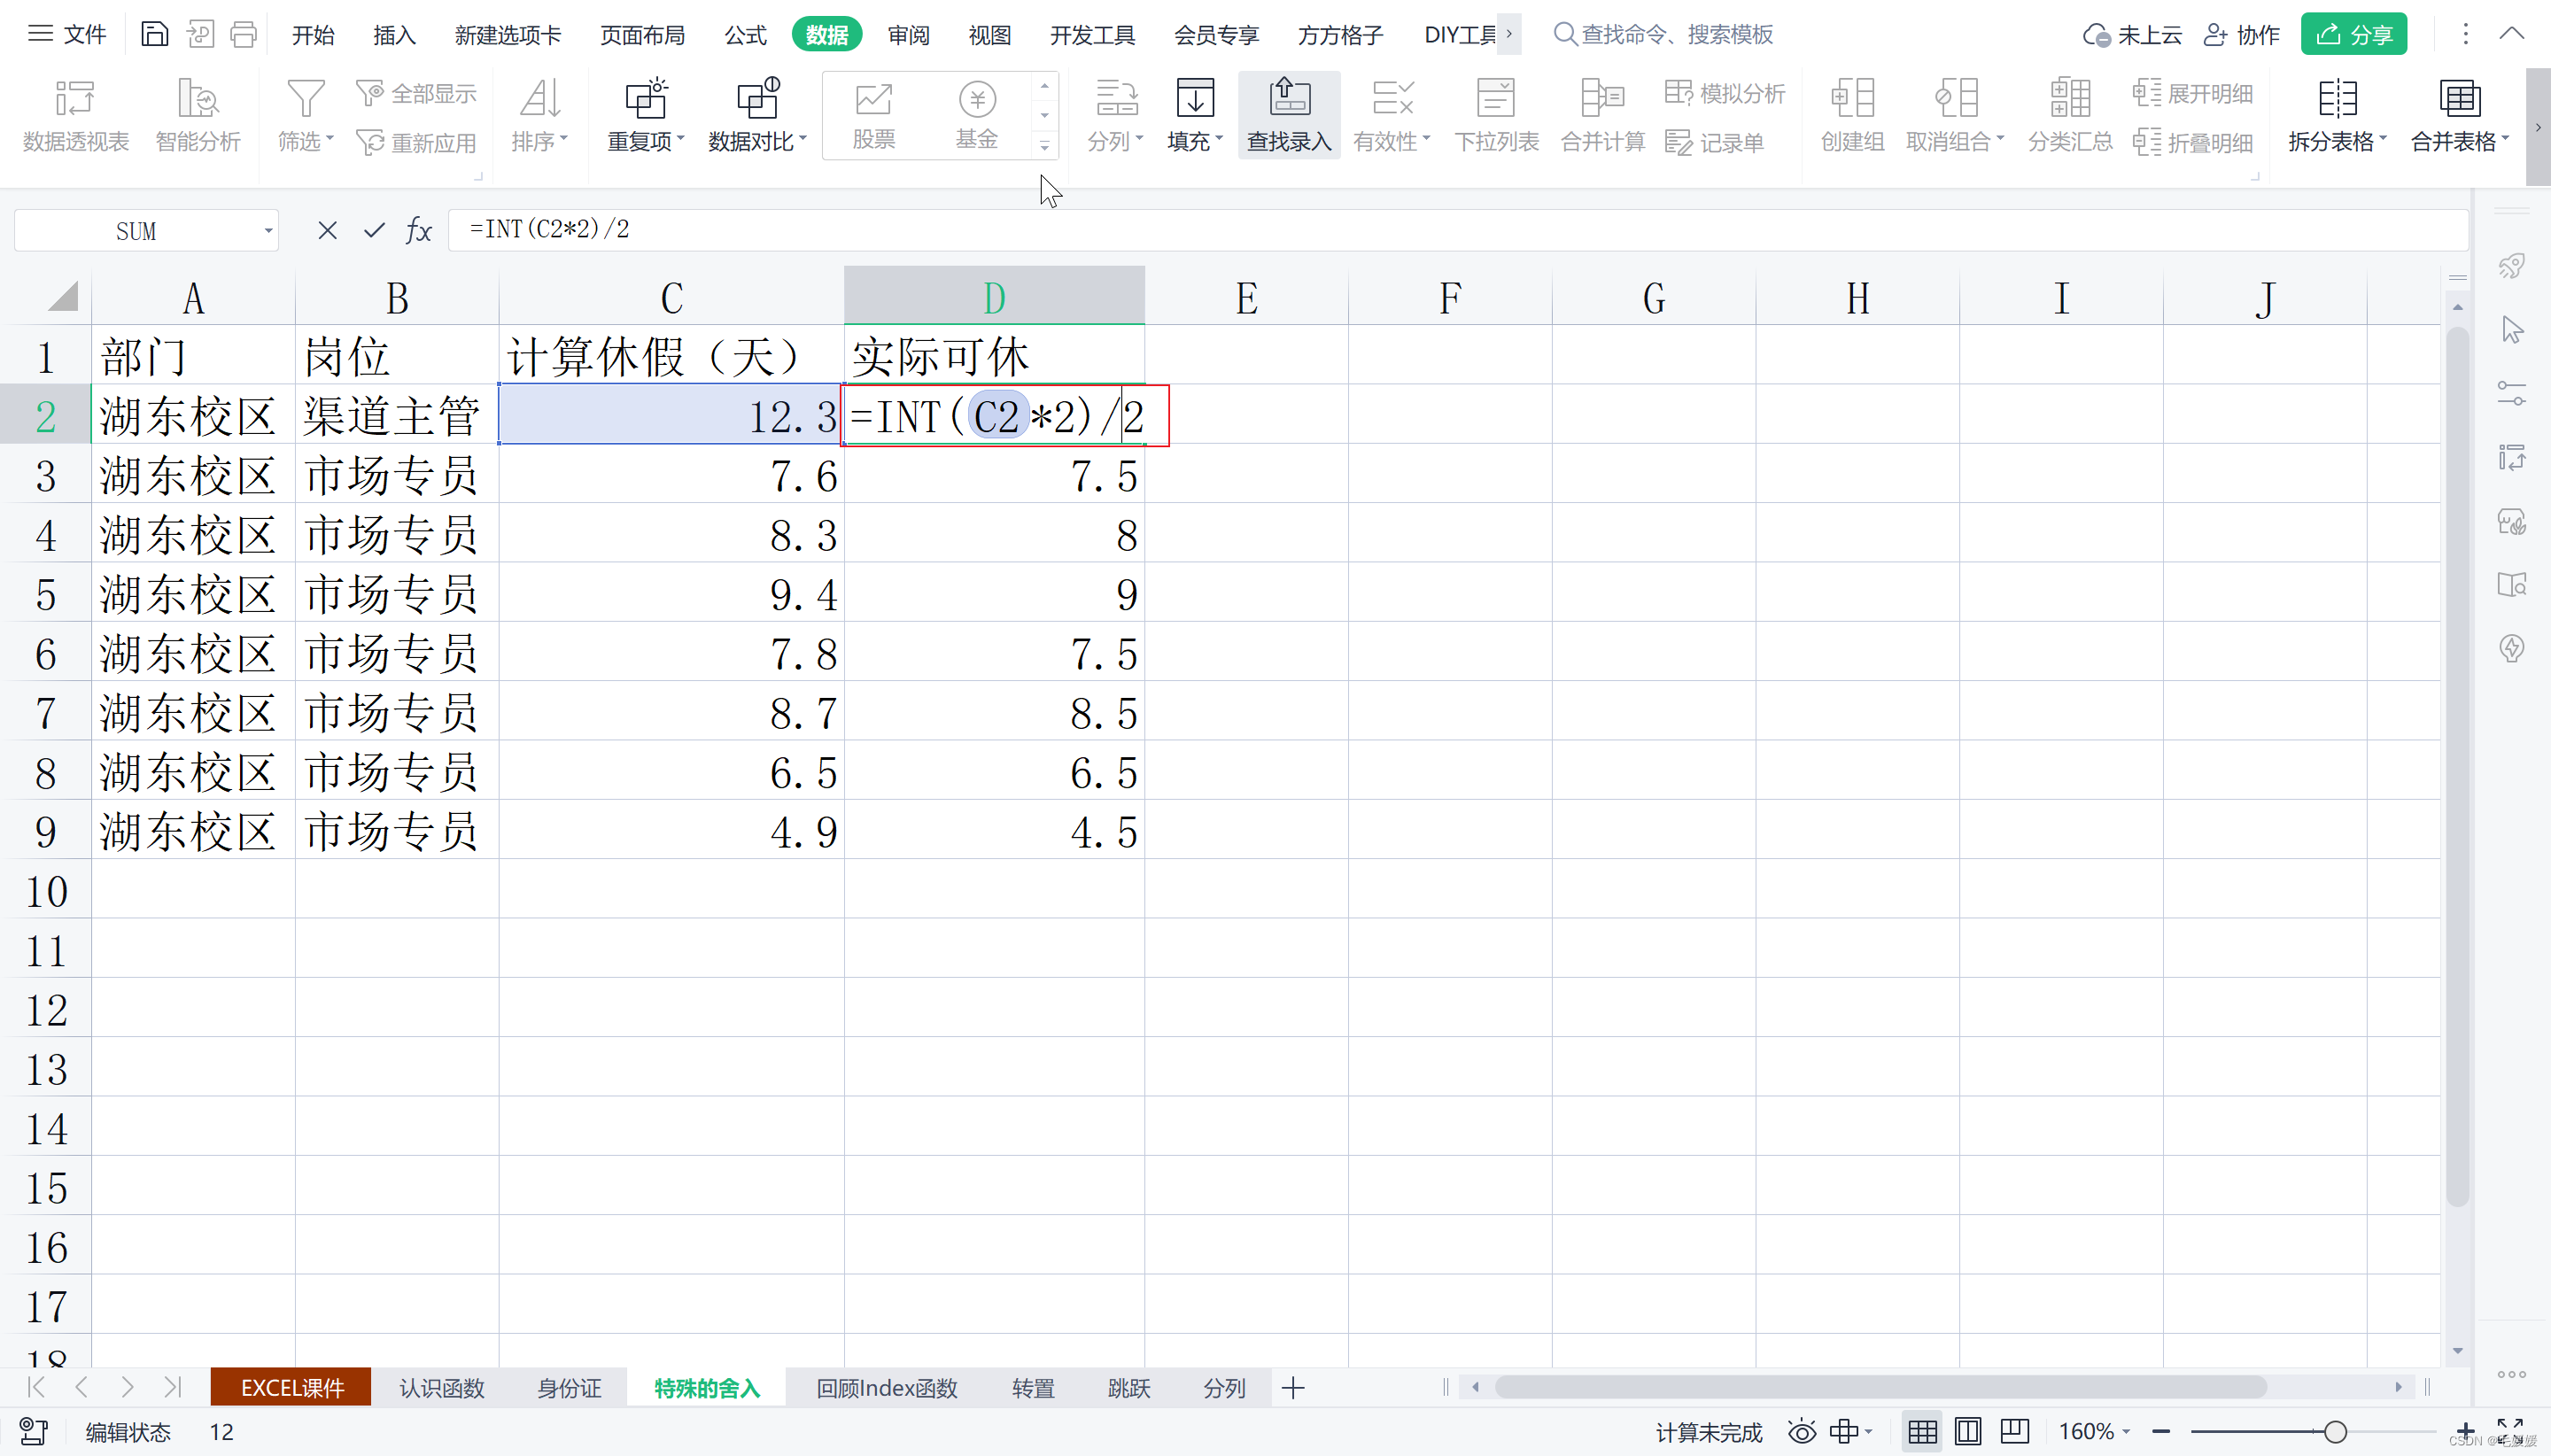This screenshot has height=1456, width=2551.
Task: Open the 数据透视表 pivot table tool
Action: point(76,115)
